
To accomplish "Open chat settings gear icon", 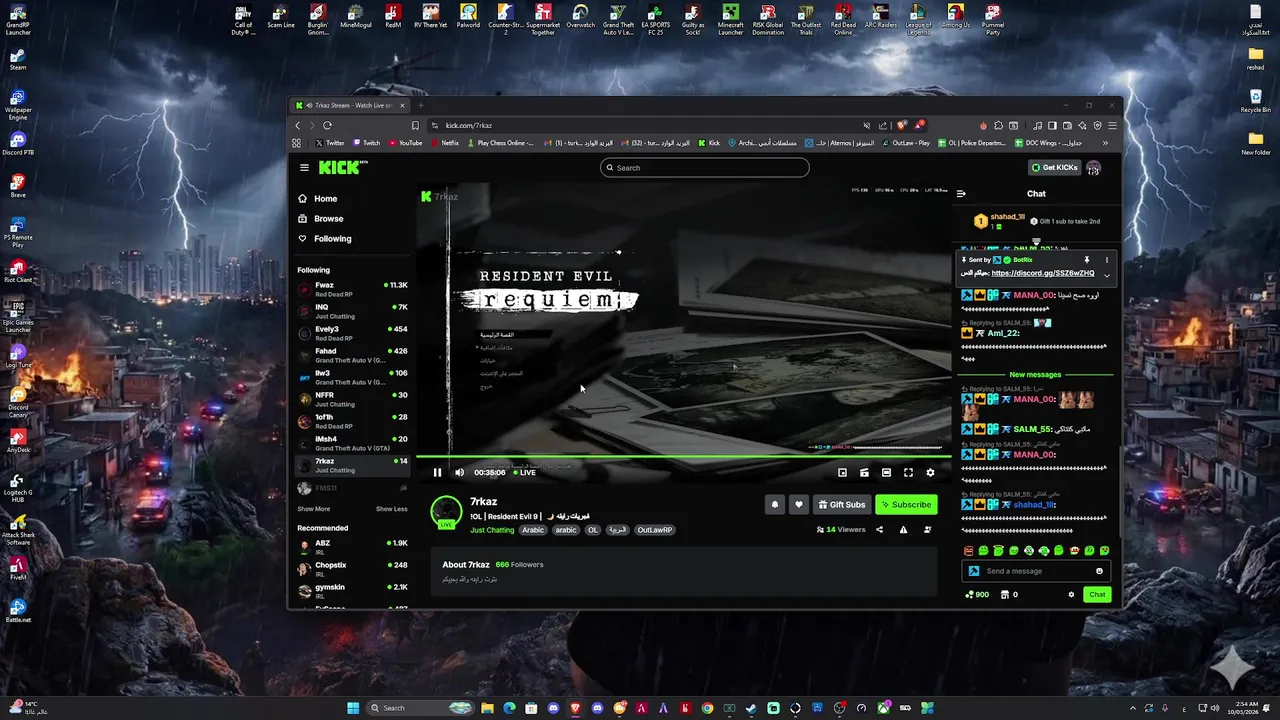I will (x=1071, y=595).
